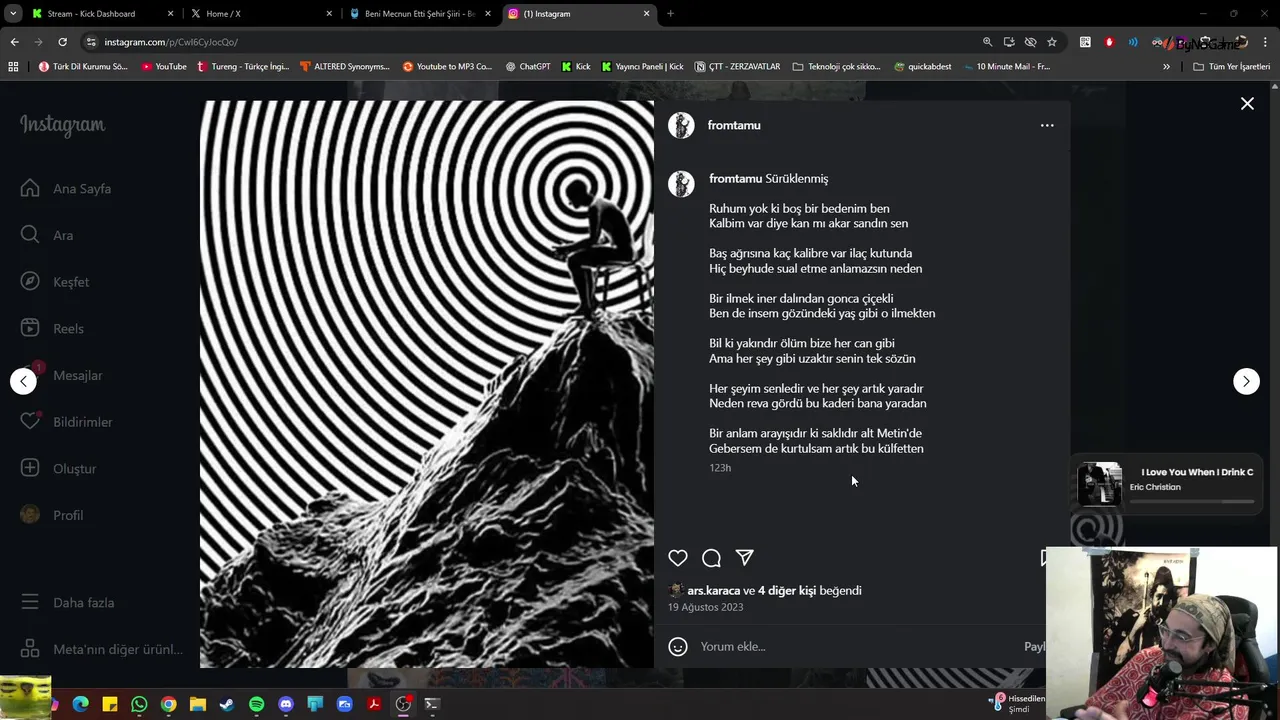Click the Instagram logo
The image size is (1280, 720).
62,125
